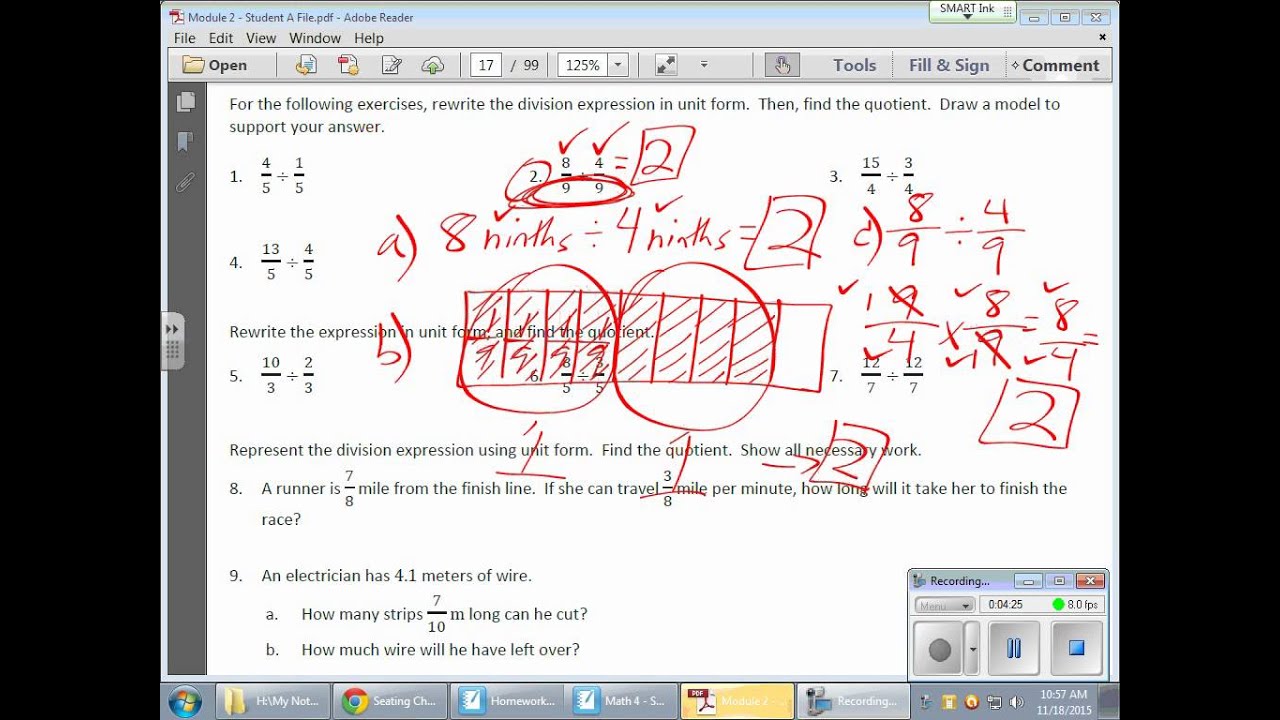Click the Convert PDF icon in toolbar
This screenshot has height=720, width=1280.
point(348,65)
